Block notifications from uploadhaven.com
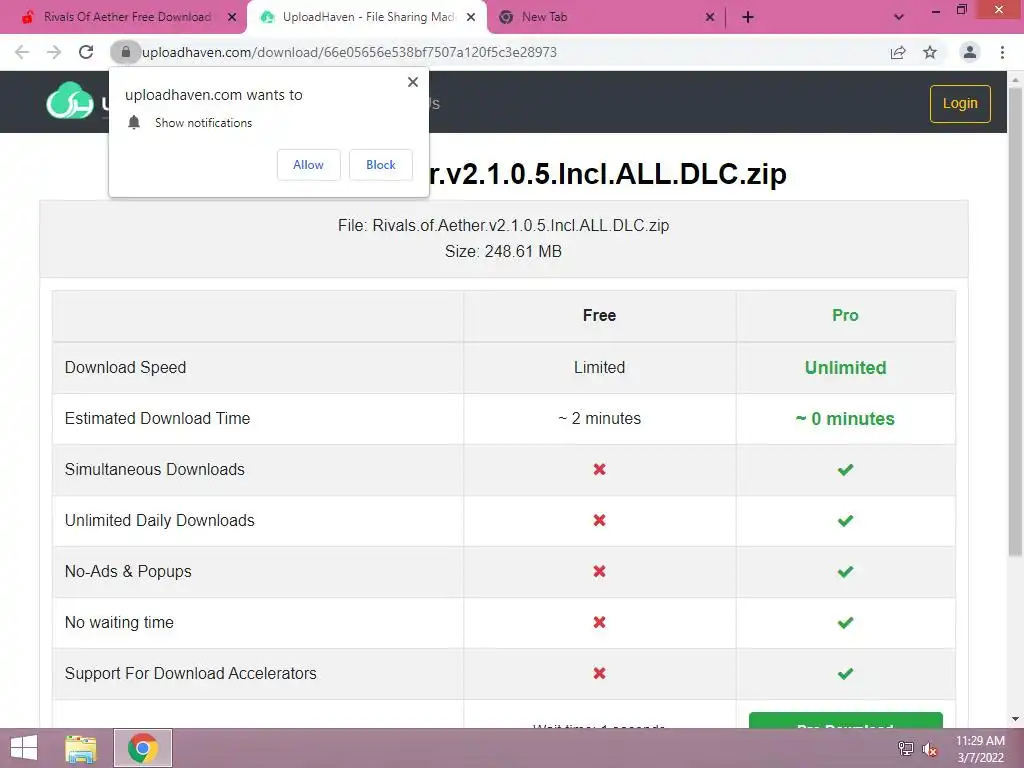1024x768 pixels. coord(381,165)
